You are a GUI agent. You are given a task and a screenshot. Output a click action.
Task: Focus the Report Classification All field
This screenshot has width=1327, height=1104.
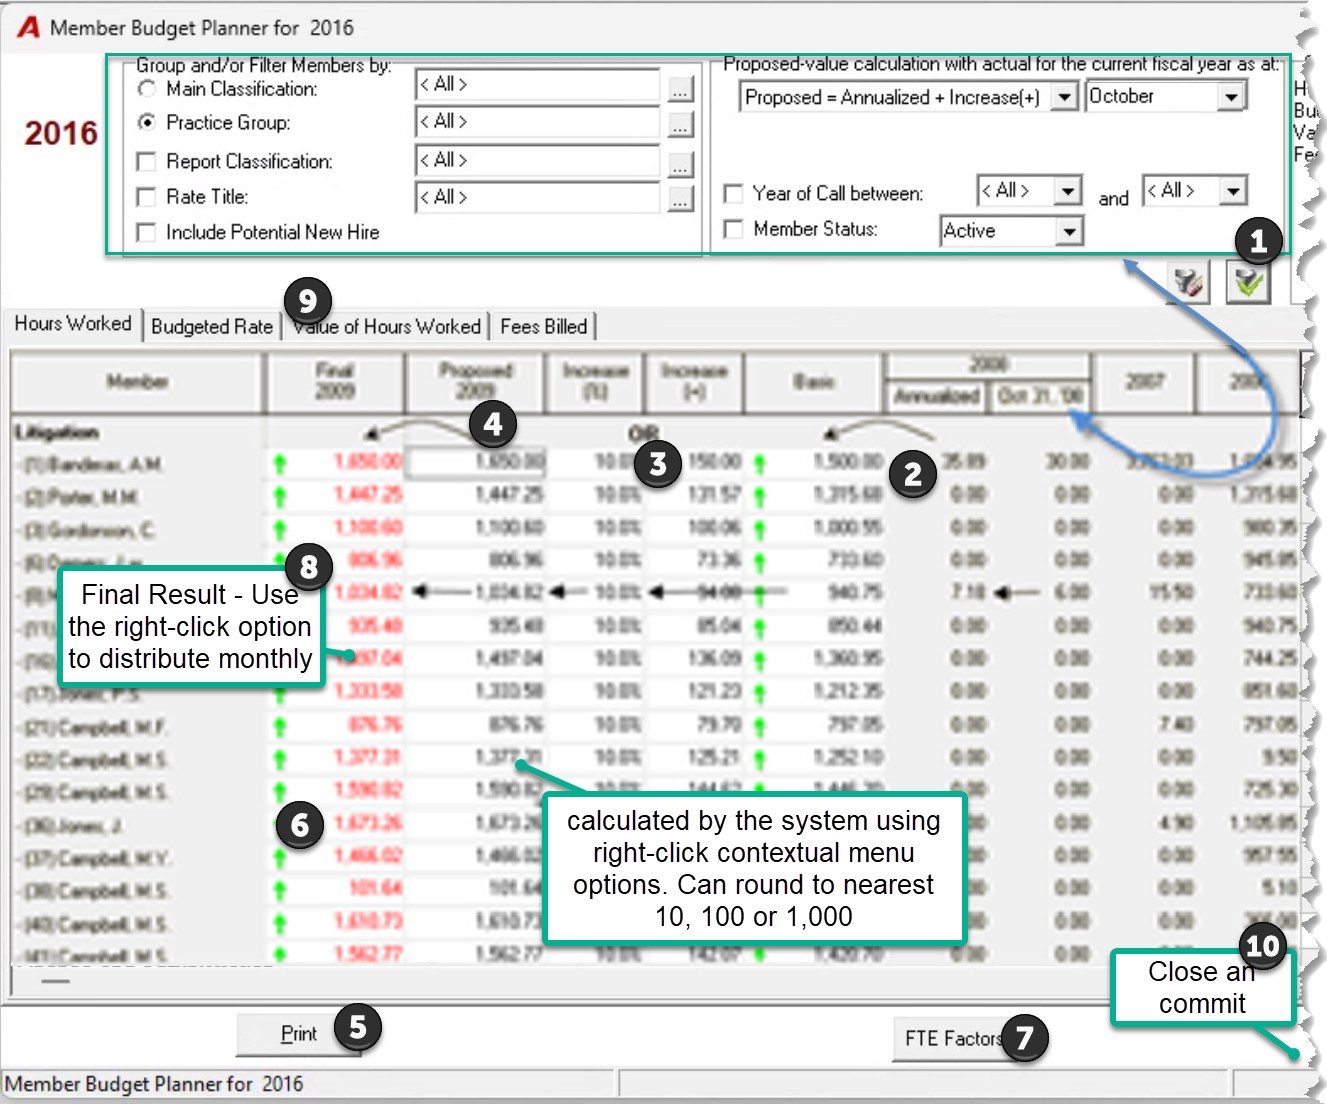538,161
